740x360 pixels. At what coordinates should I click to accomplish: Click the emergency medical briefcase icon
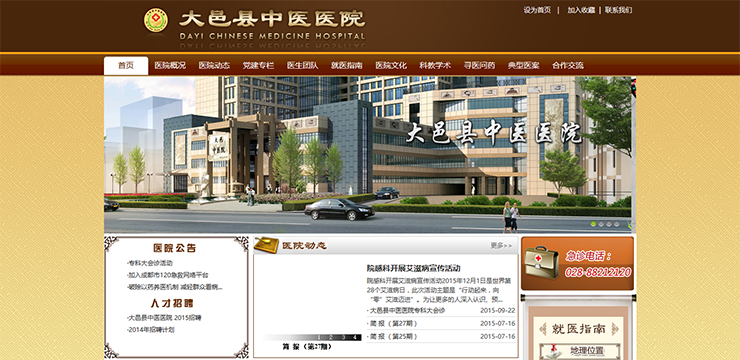(x=542, y=263)
